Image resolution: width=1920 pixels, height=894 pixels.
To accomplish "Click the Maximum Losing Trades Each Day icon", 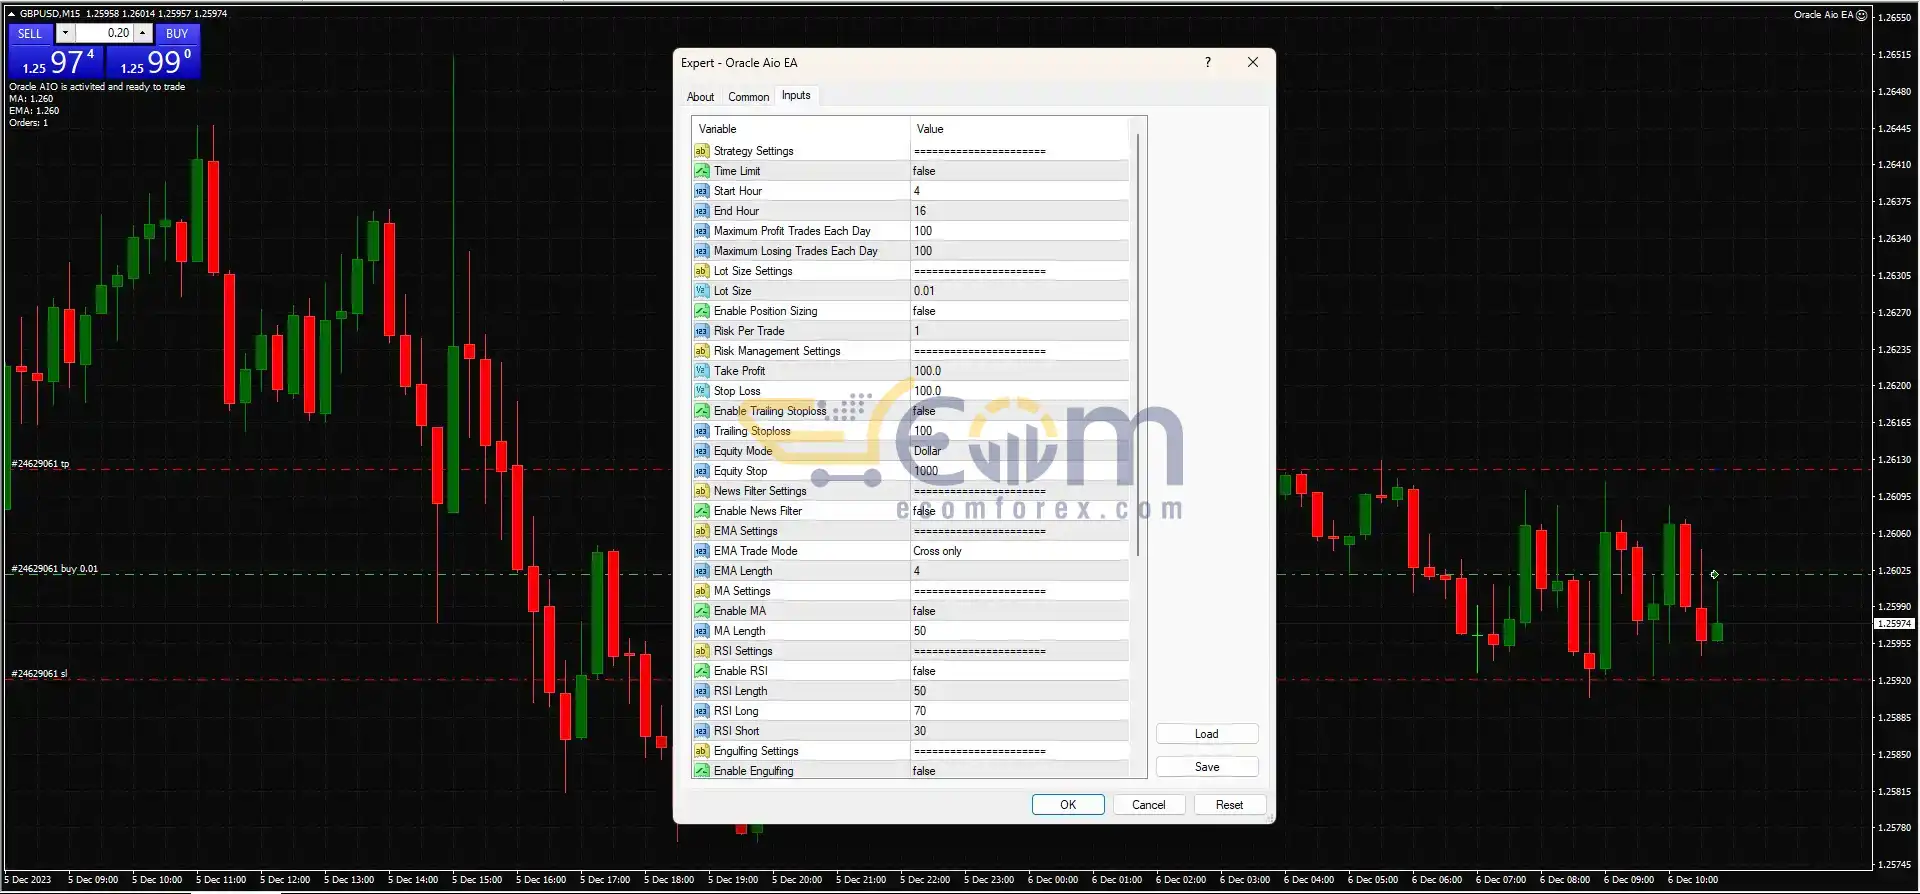I will pos(701,251).
